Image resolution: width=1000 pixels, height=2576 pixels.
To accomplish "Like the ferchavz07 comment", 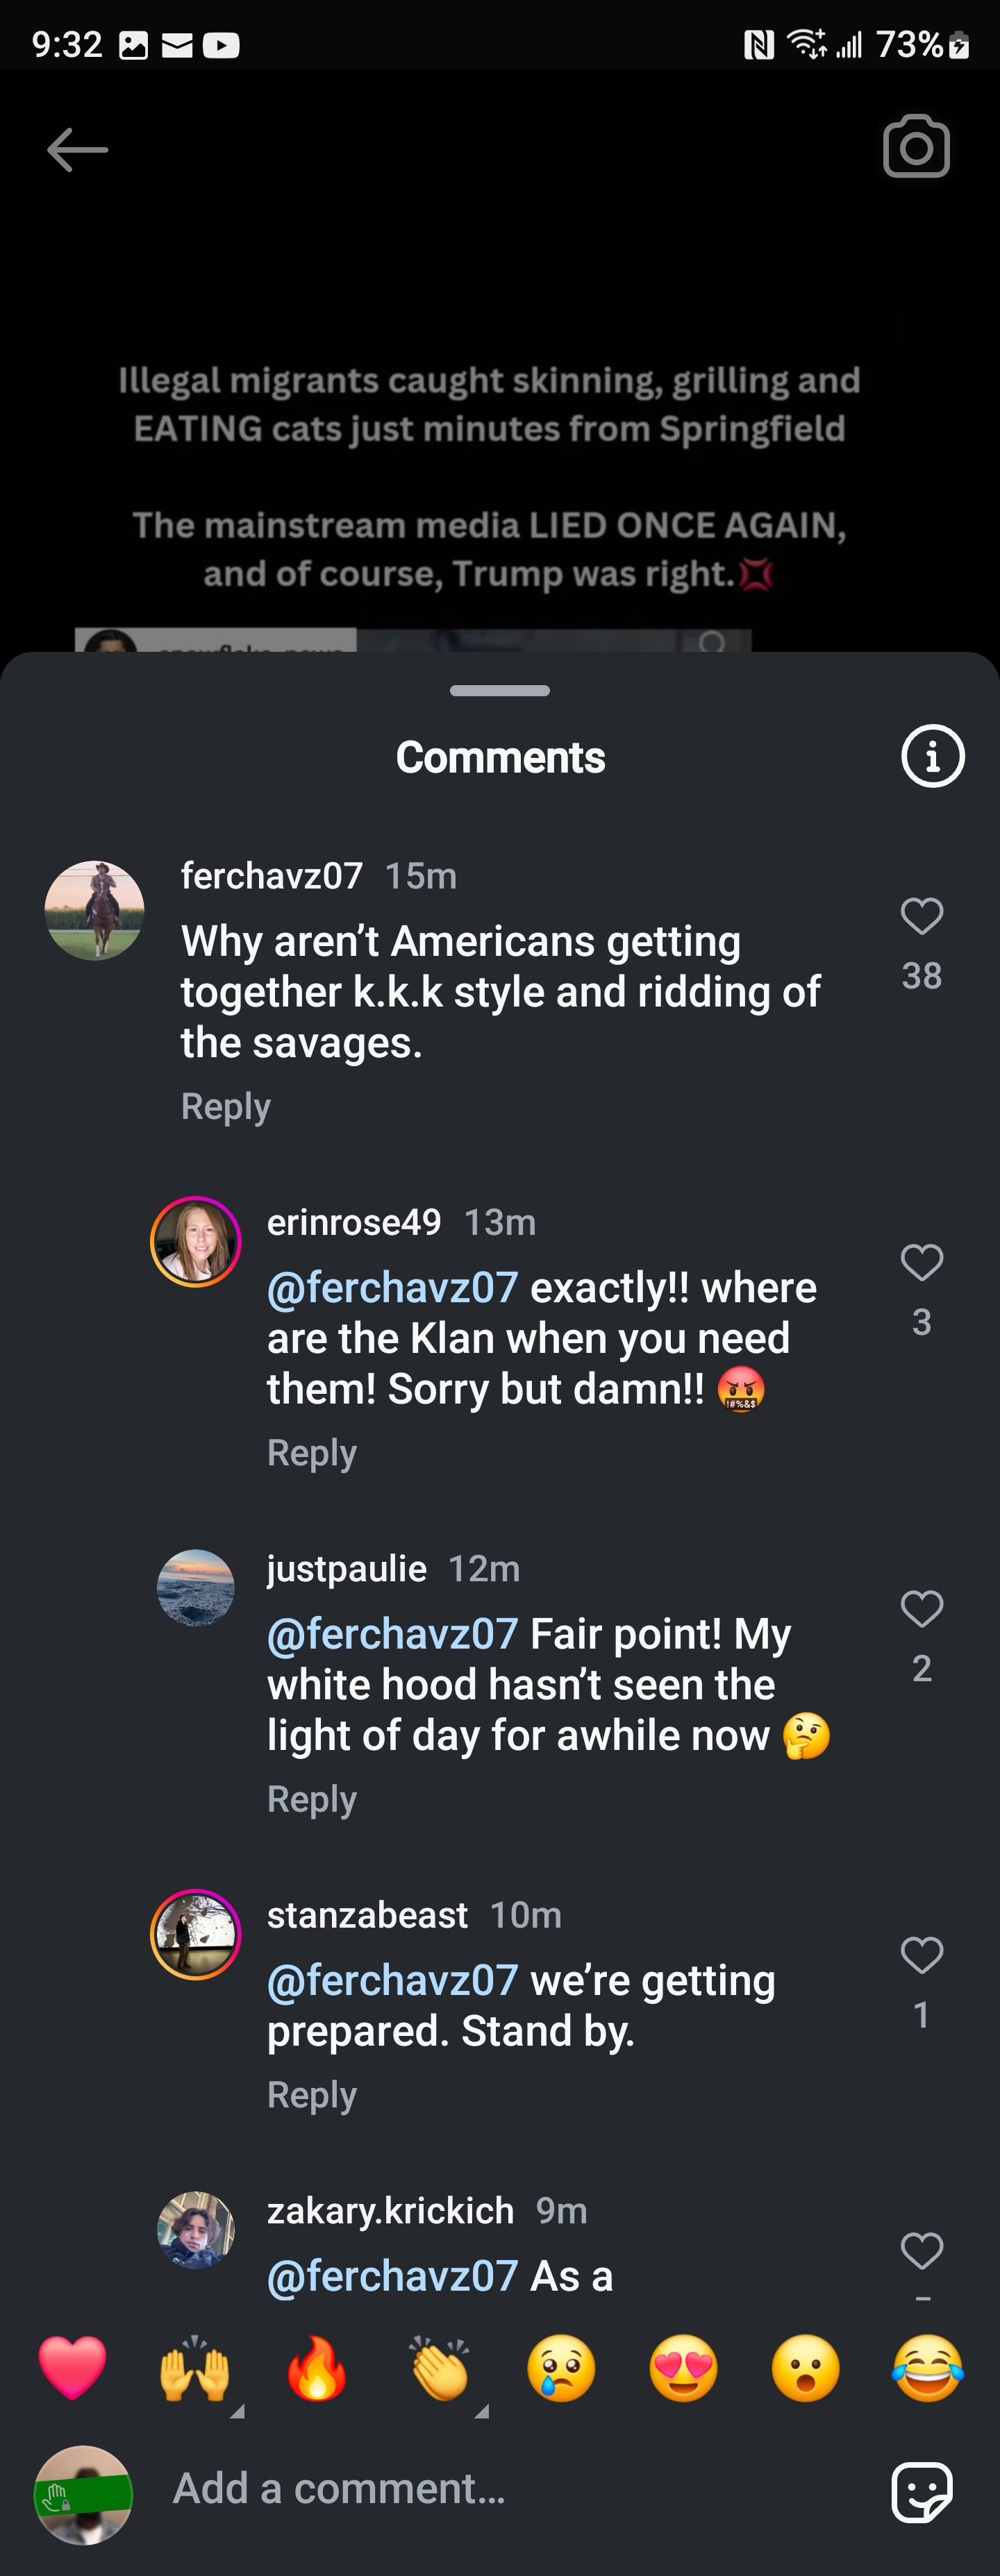I will point(921,917).
